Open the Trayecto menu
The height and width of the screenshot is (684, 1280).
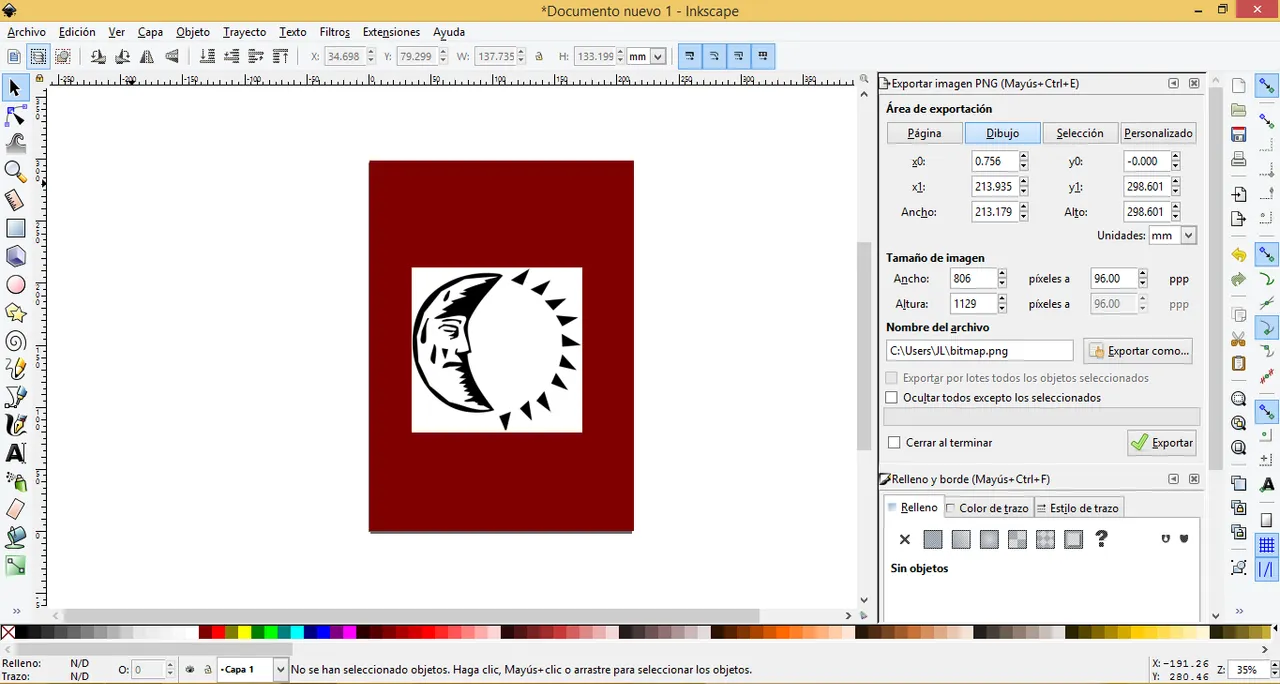[244, 32]
